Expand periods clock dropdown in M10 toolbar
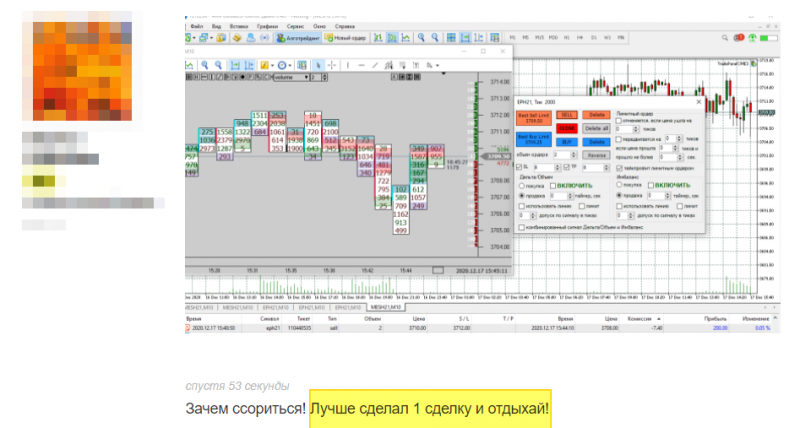Image resolution: width=800 pixels, height=428 pixels. [x=290, y=65]
